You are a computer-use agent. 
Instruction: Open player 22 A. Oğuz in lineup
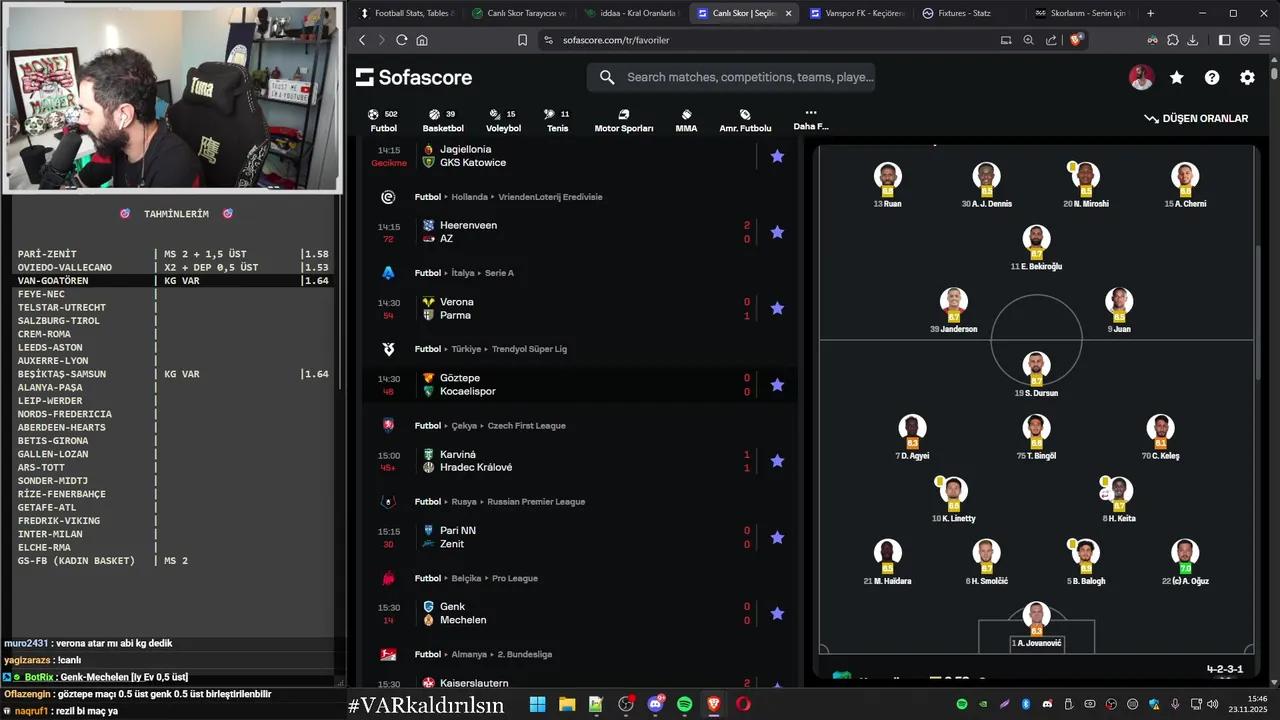click(1185, 563)
